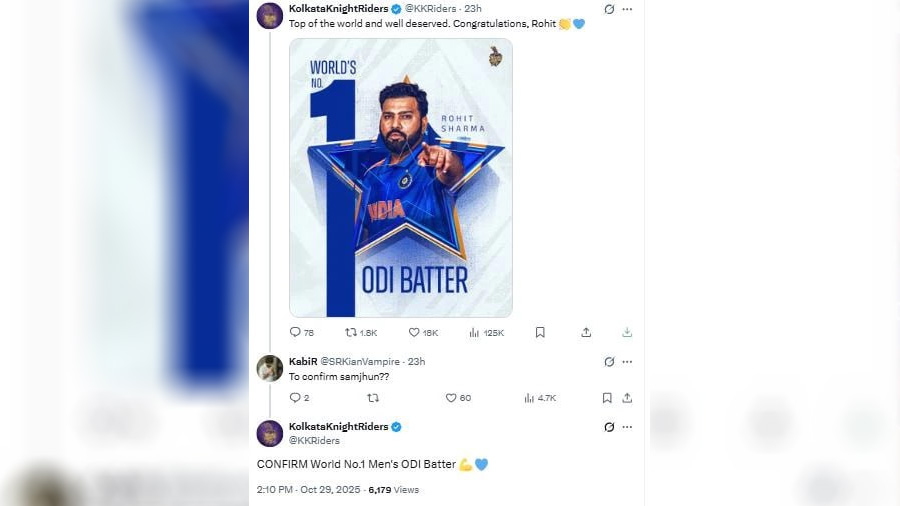Open the 4.7K views stat on KabiR's reply
Image resolution: width=900 pixels, height=506 pixels.
click(530, 398)
